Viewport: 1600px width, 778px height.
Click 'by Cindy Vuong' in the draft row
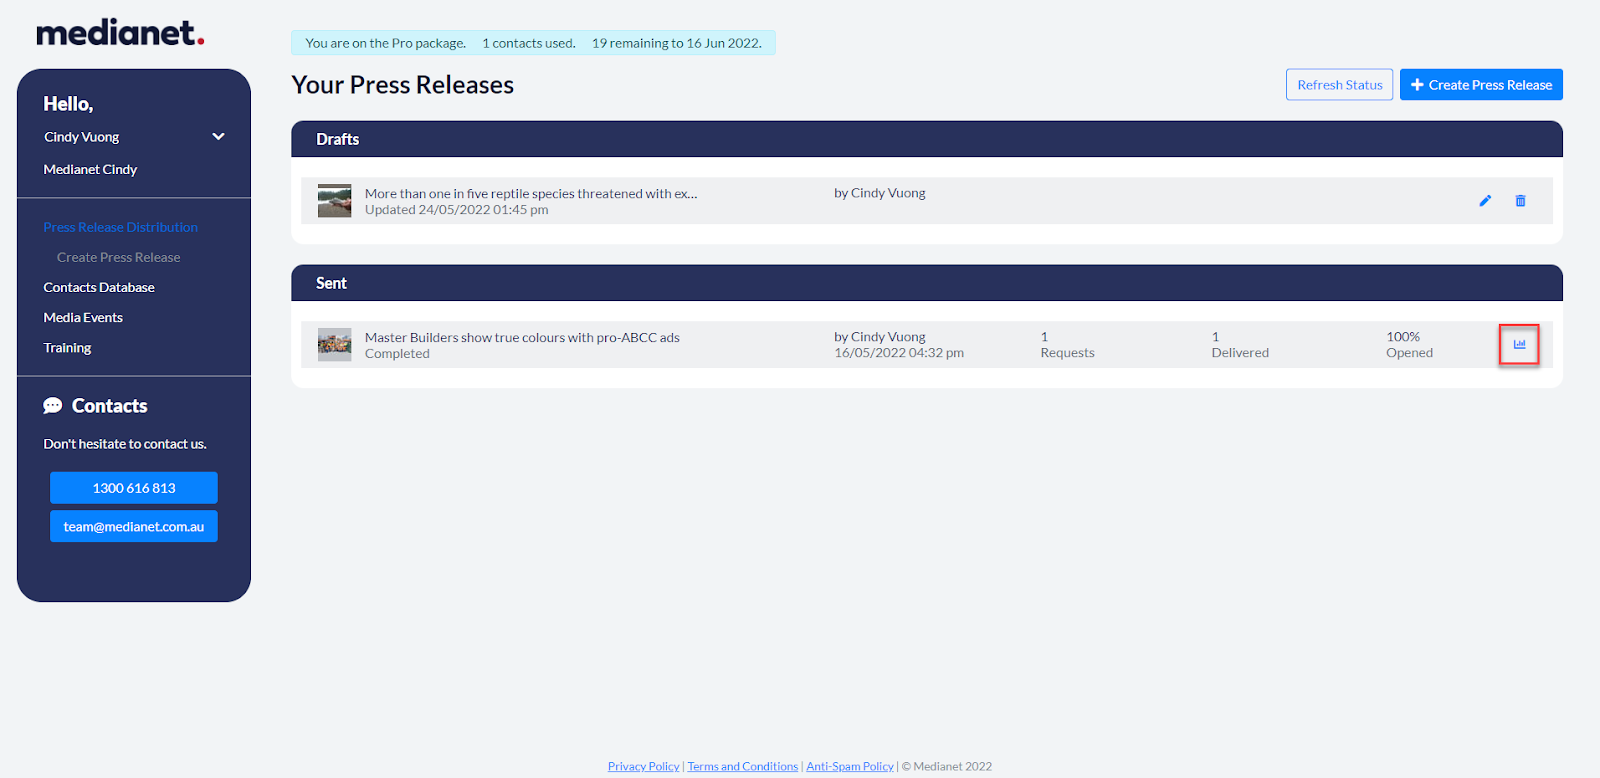click(880, 193)
